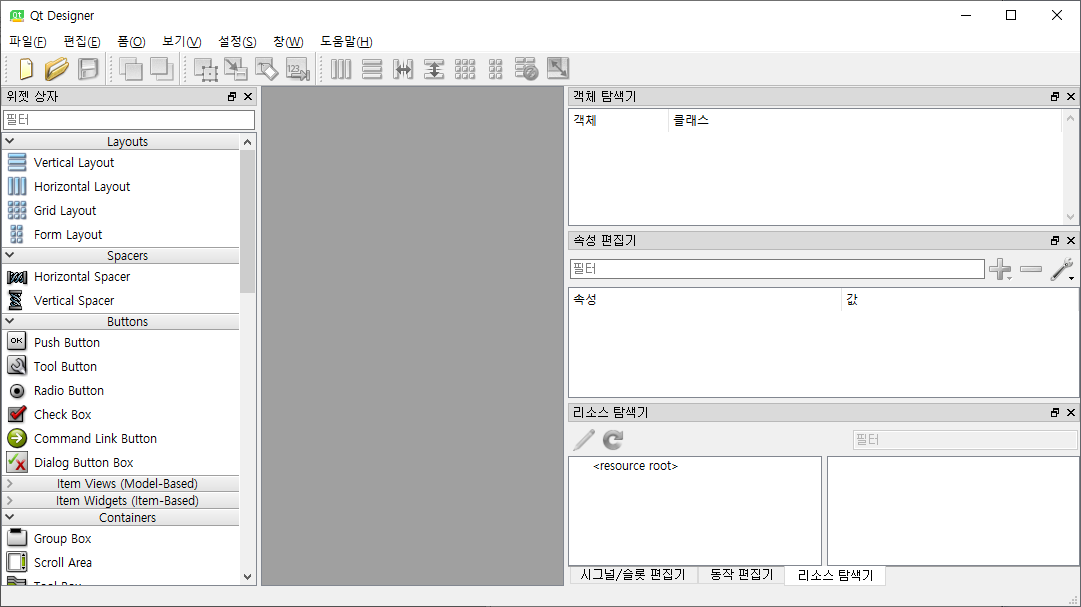The width and height of the screenshot is (1081, 607).
Task: Select the Horizontal Spacer widget
Action: click(x=121, y=277)
